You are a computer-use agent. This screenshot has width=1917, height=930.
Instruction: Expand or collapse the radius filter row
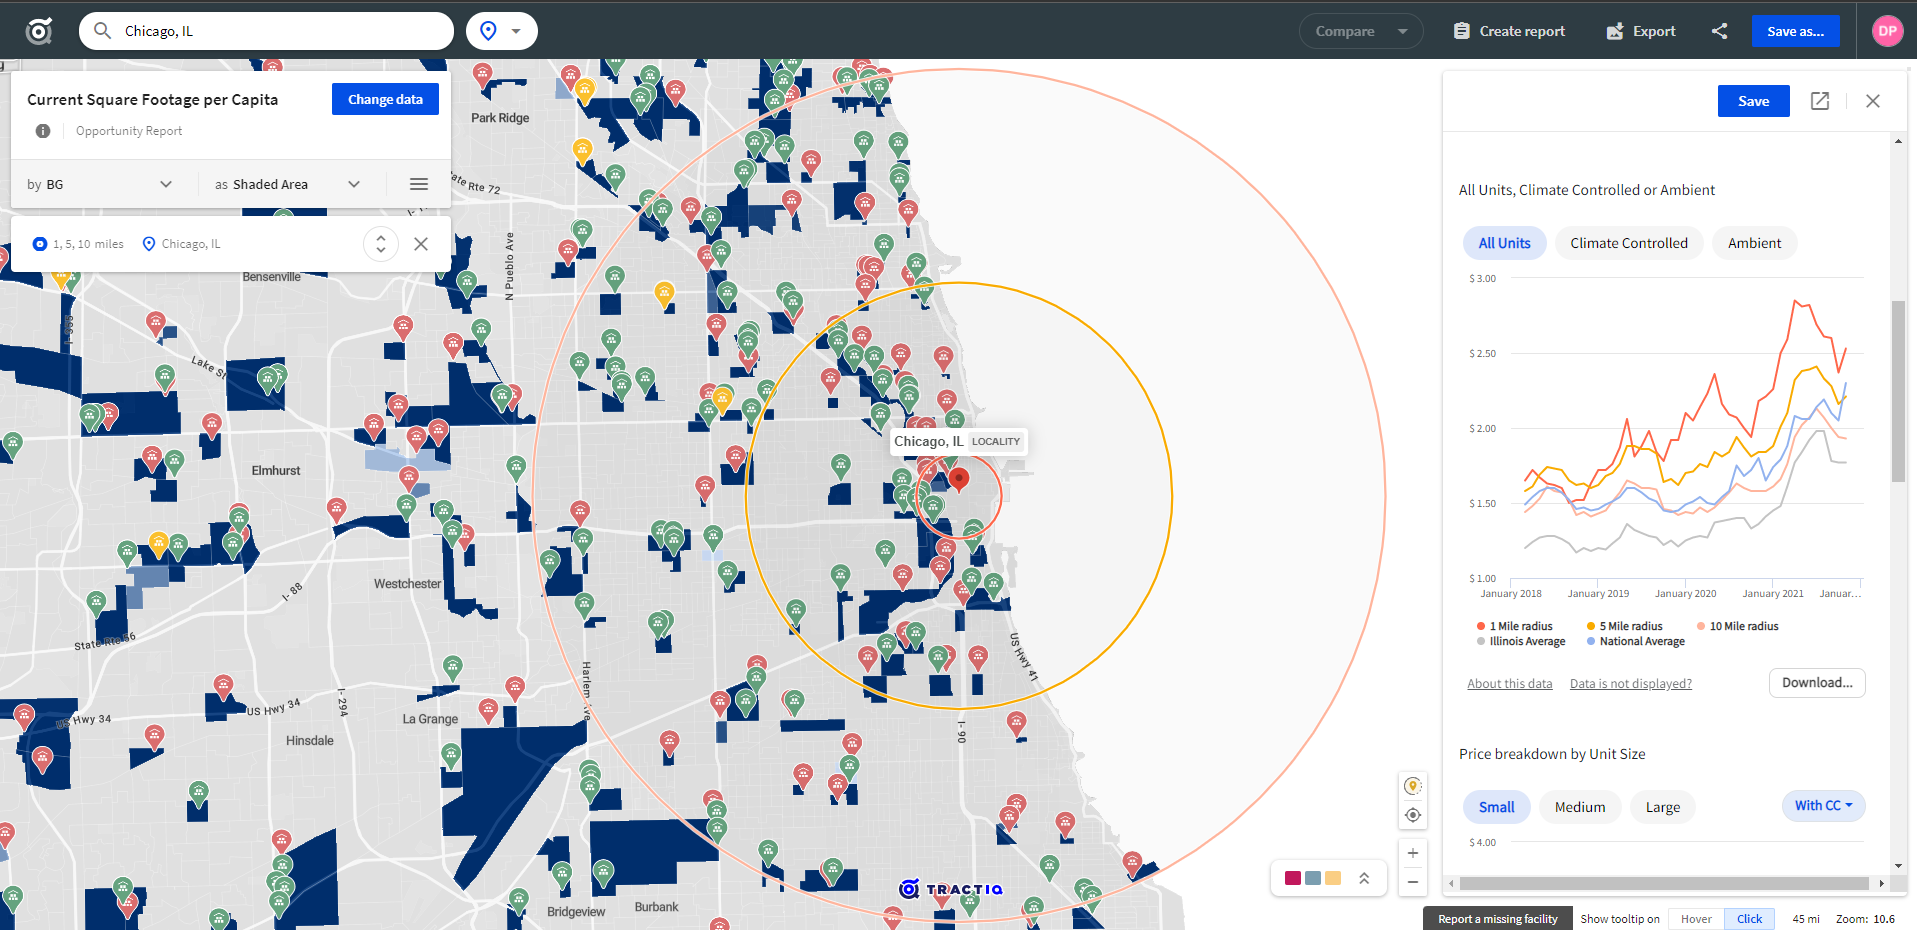(x=381, y=244)
